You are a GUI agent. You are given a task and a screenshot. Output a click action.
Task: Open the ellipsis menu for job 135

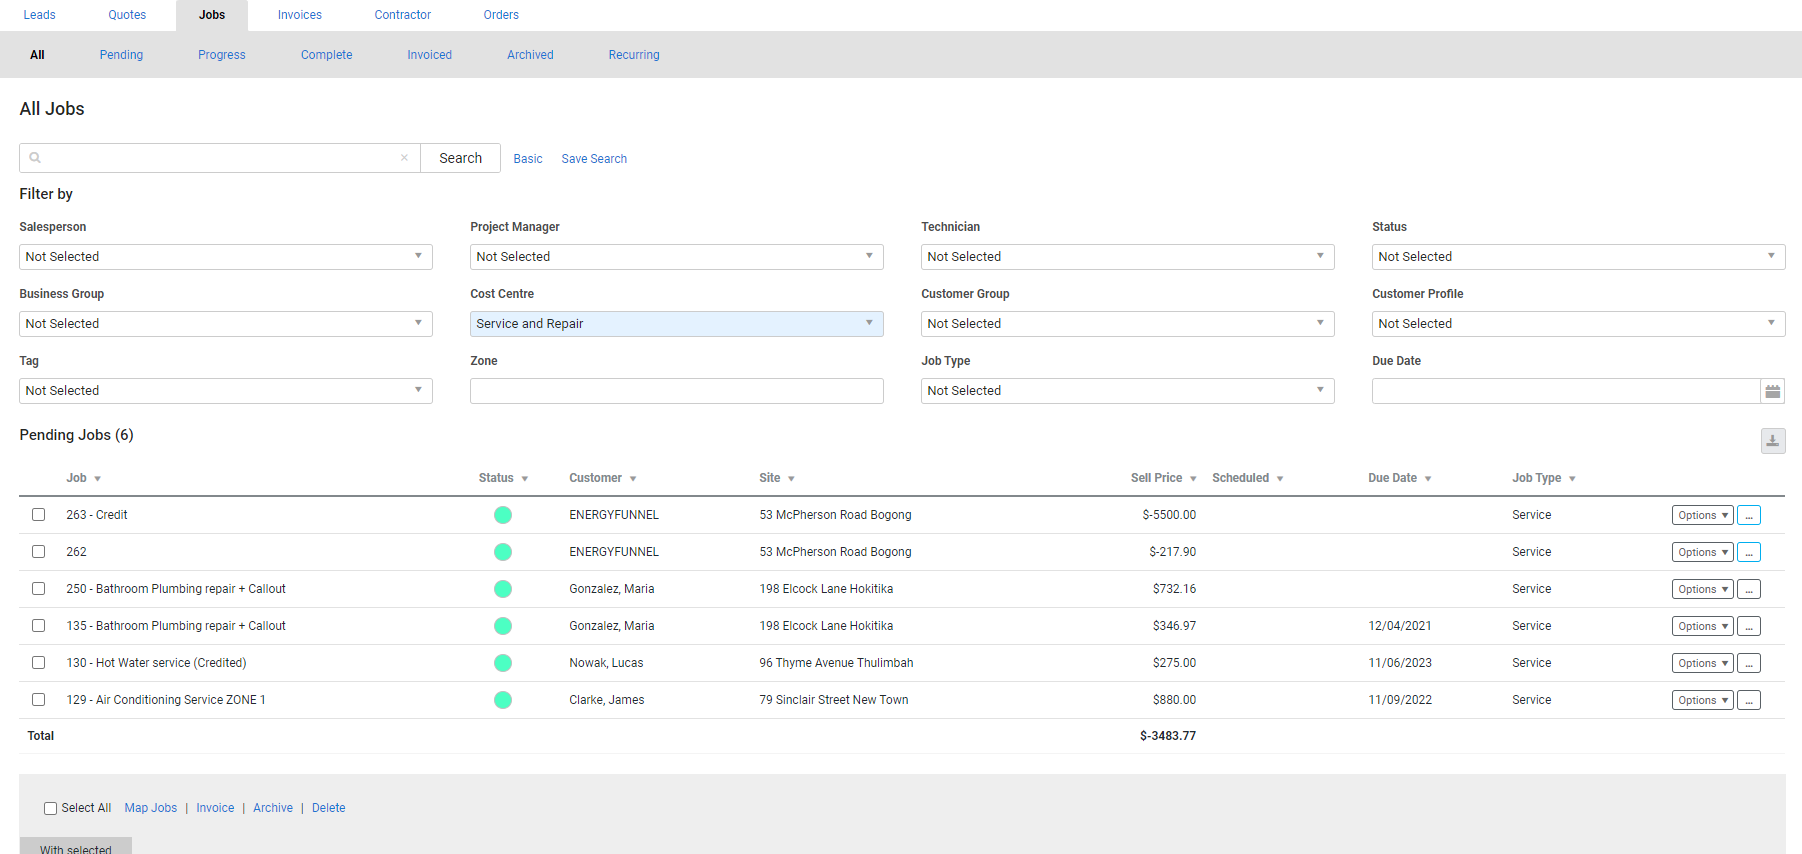coord(1749,627)
